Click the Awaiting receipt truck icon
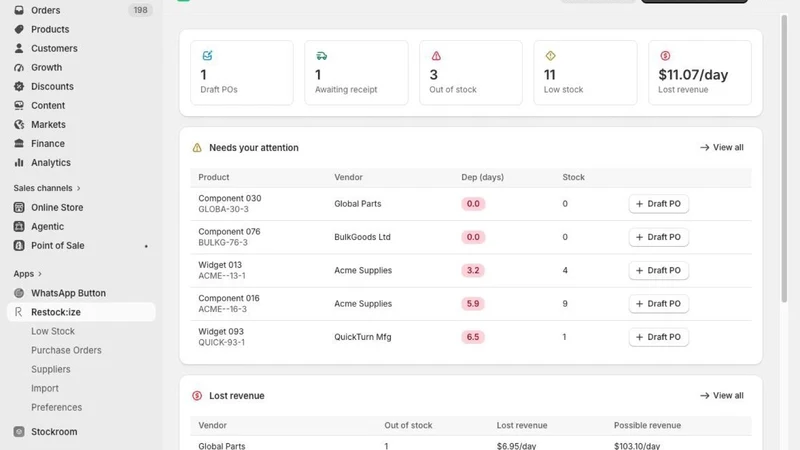This screenshot has width=800, height=450. point(321,56)
